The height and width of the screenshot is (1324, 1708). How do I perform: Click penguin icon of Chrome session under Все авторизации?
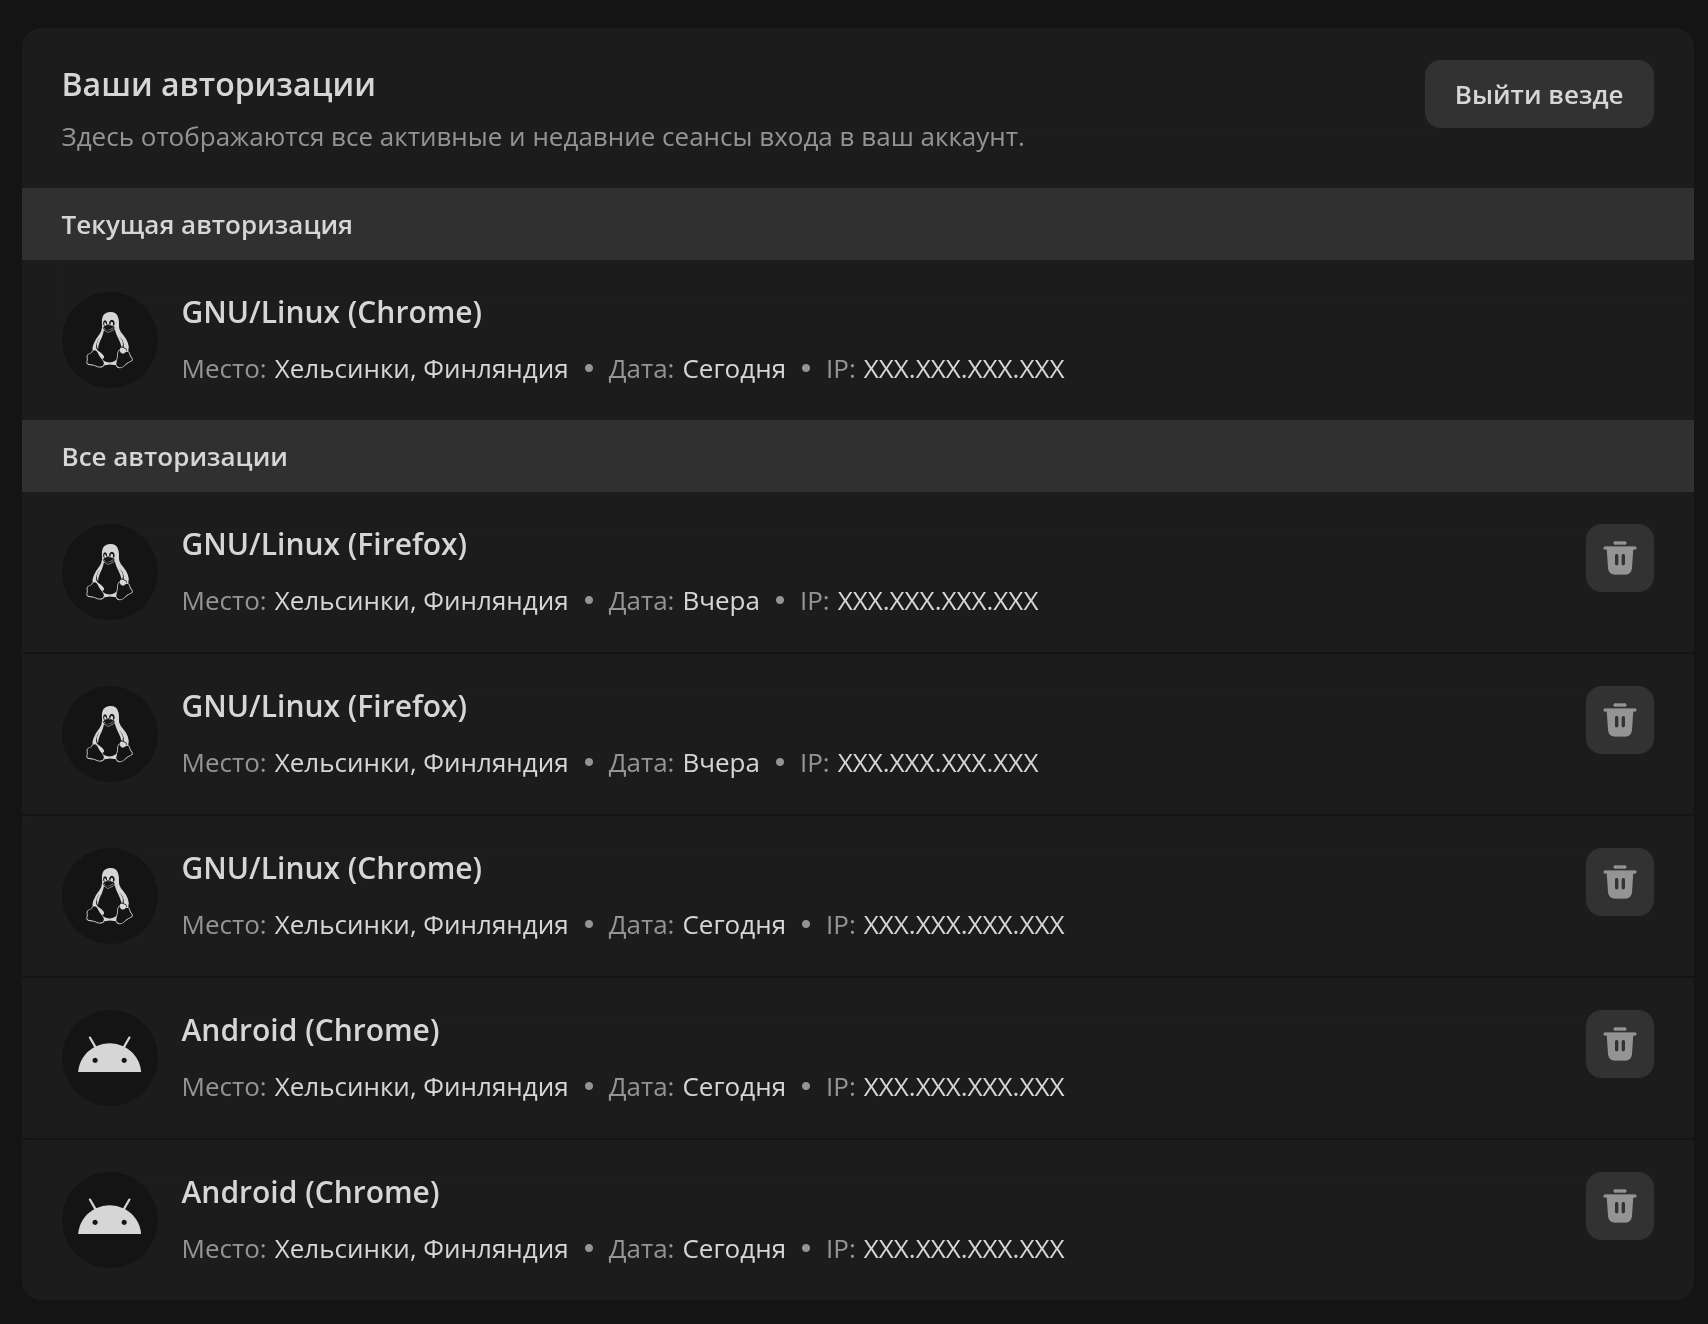(110, 896)
